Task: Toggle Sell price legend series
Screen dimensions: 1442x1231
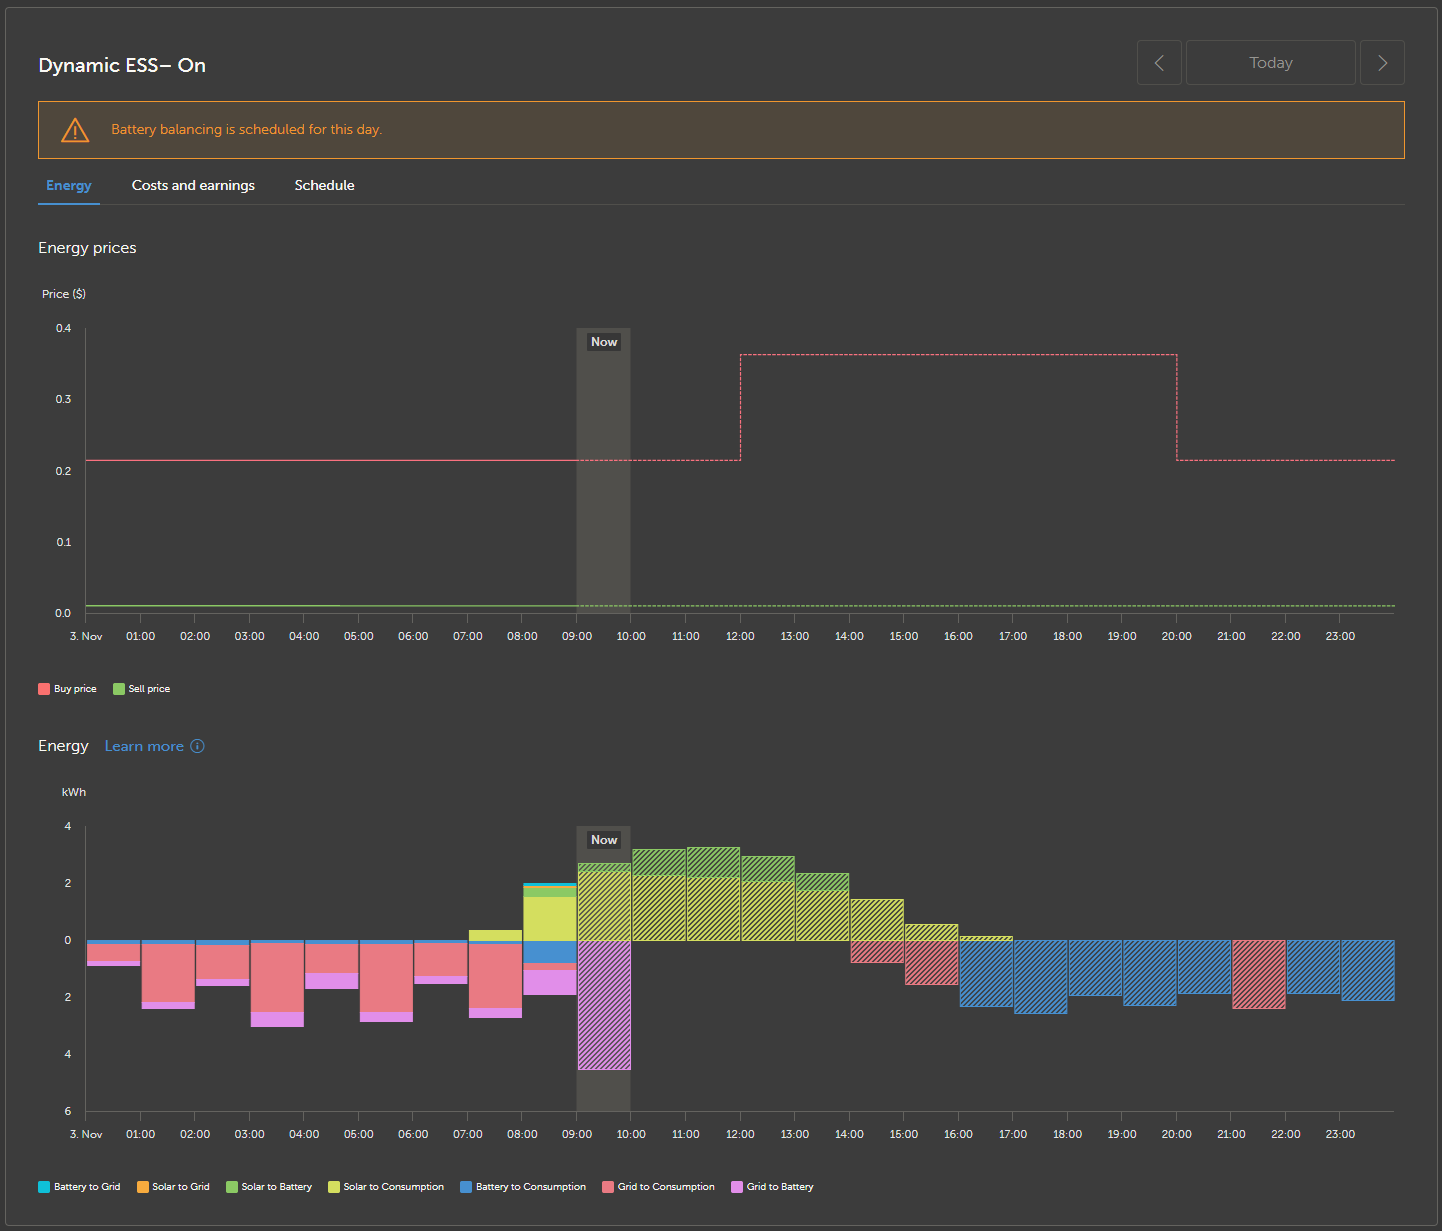Action: click(141, 689)
